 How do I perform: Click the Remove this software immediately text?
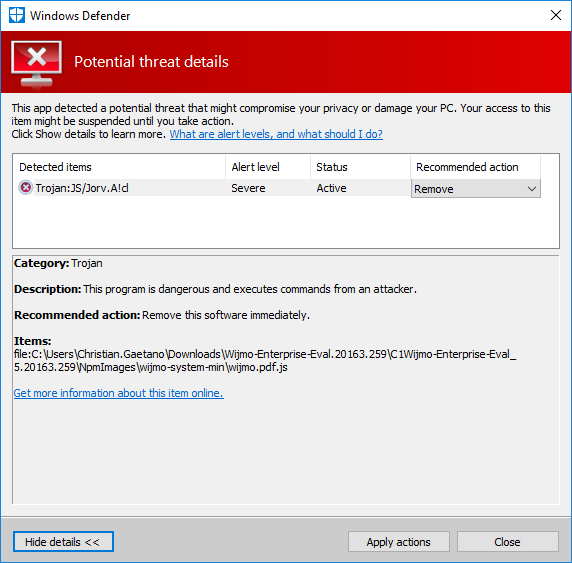pos(226,315)
